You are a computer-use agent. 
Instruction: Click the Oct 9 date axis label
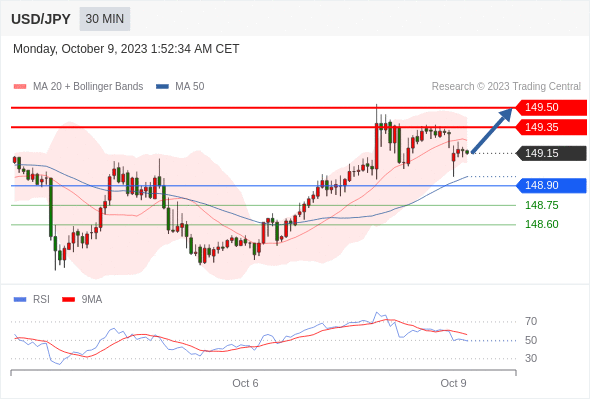click(x=453, y=383)
